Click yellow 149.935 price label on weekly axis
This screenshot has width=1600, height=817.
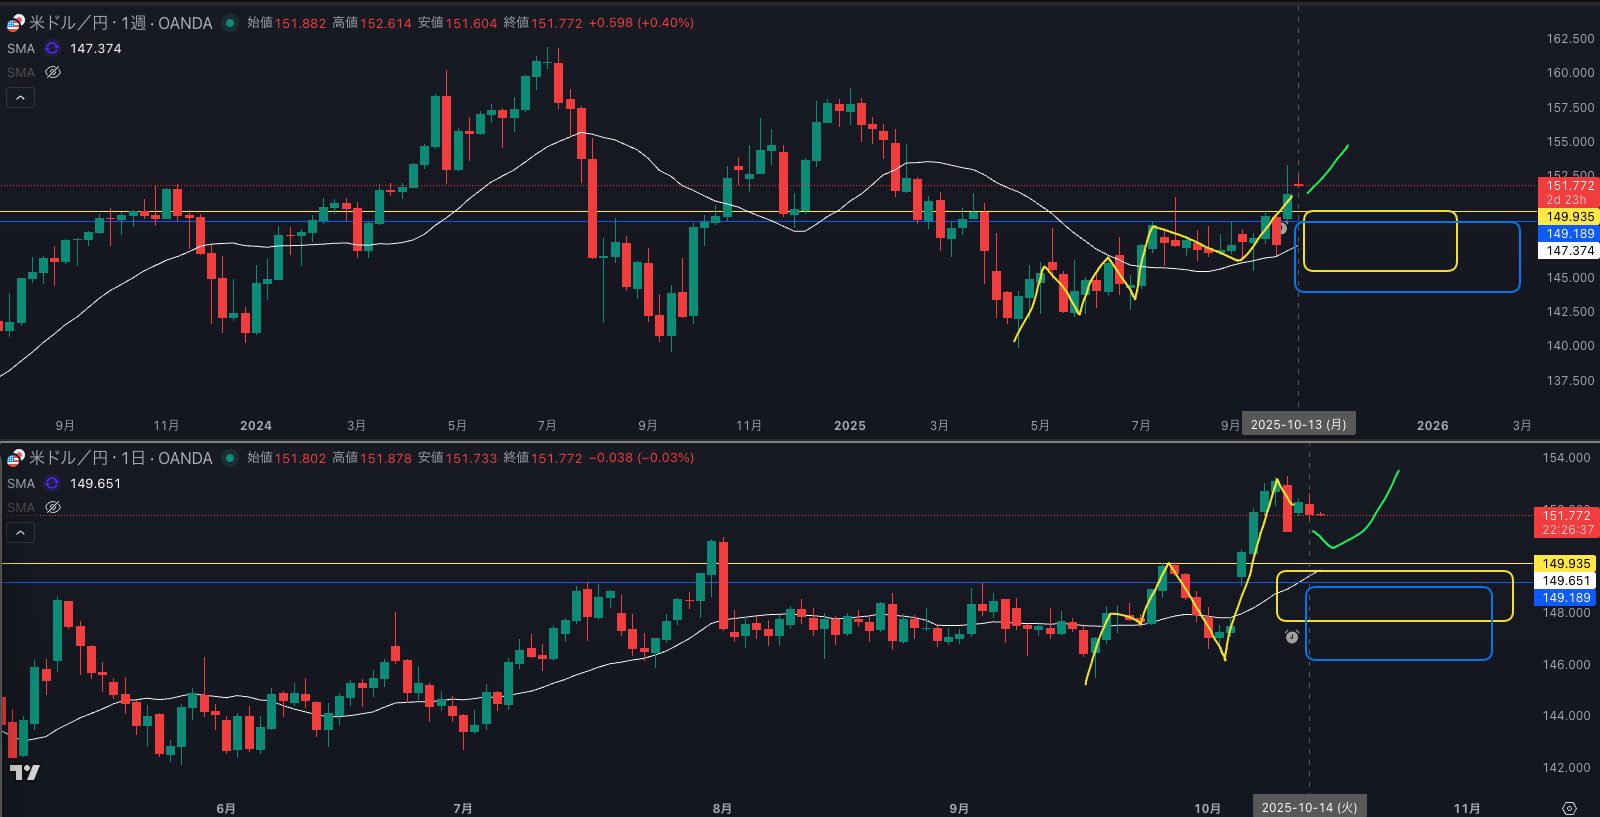pyautogui.click(x=1569, y=217)
